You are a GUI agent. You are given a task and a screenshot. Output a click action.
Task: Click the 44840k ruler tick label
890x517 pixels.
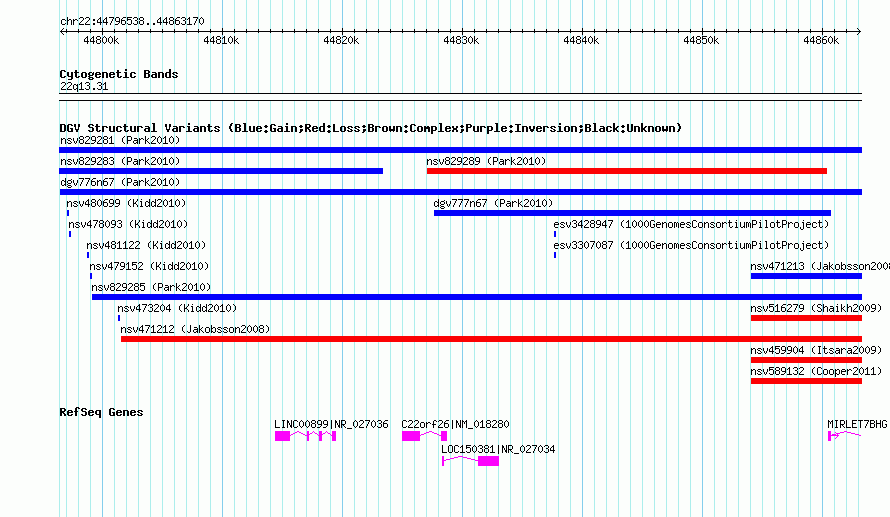coord(581,40)
